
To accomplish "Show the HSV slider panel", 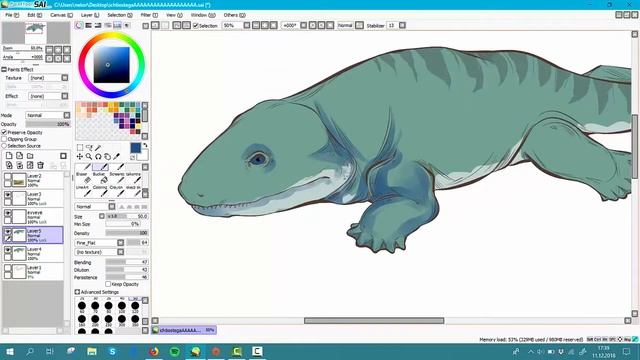I will (98, 25).
